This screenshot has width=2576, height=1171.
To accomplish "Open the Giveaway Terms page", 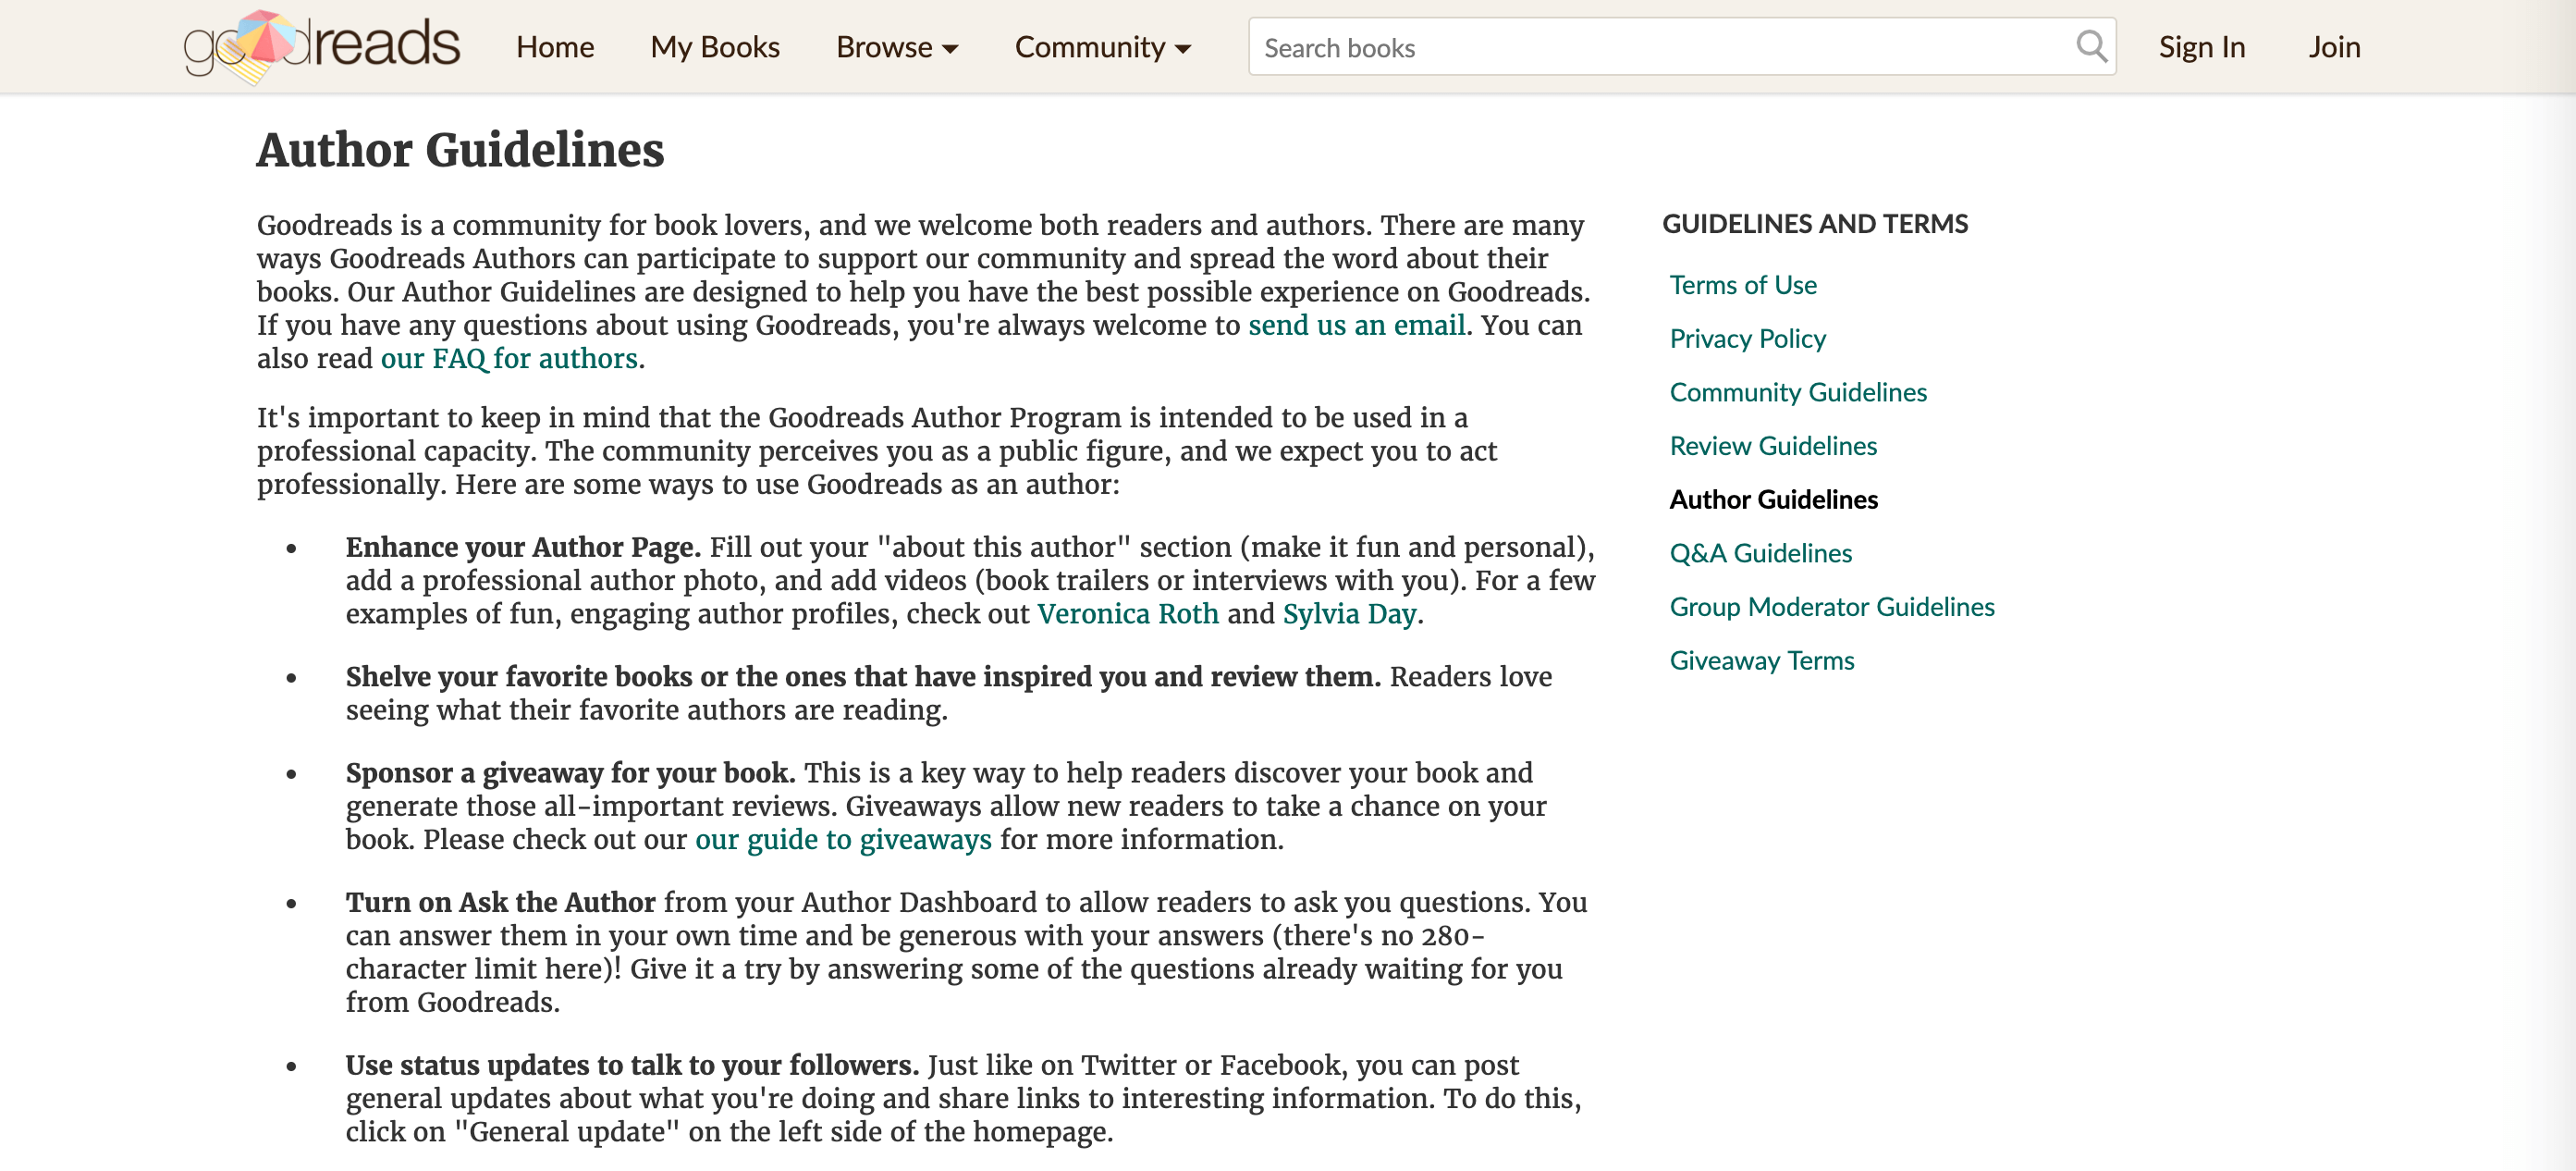I will [1761, 660].
